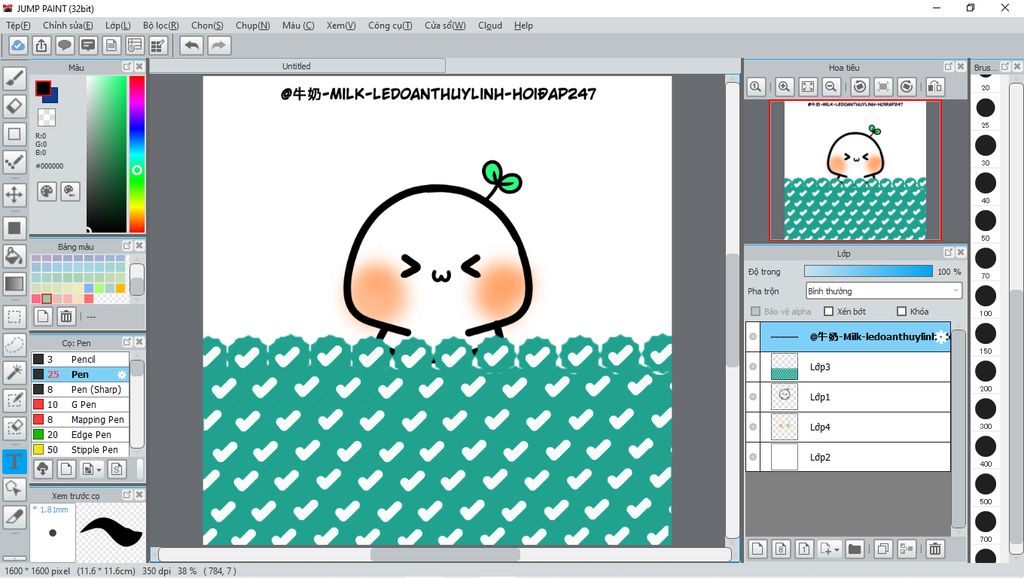Click the transparent color swatch
1024x578 pixels.
pyautogui.click(x=46, y=117)
